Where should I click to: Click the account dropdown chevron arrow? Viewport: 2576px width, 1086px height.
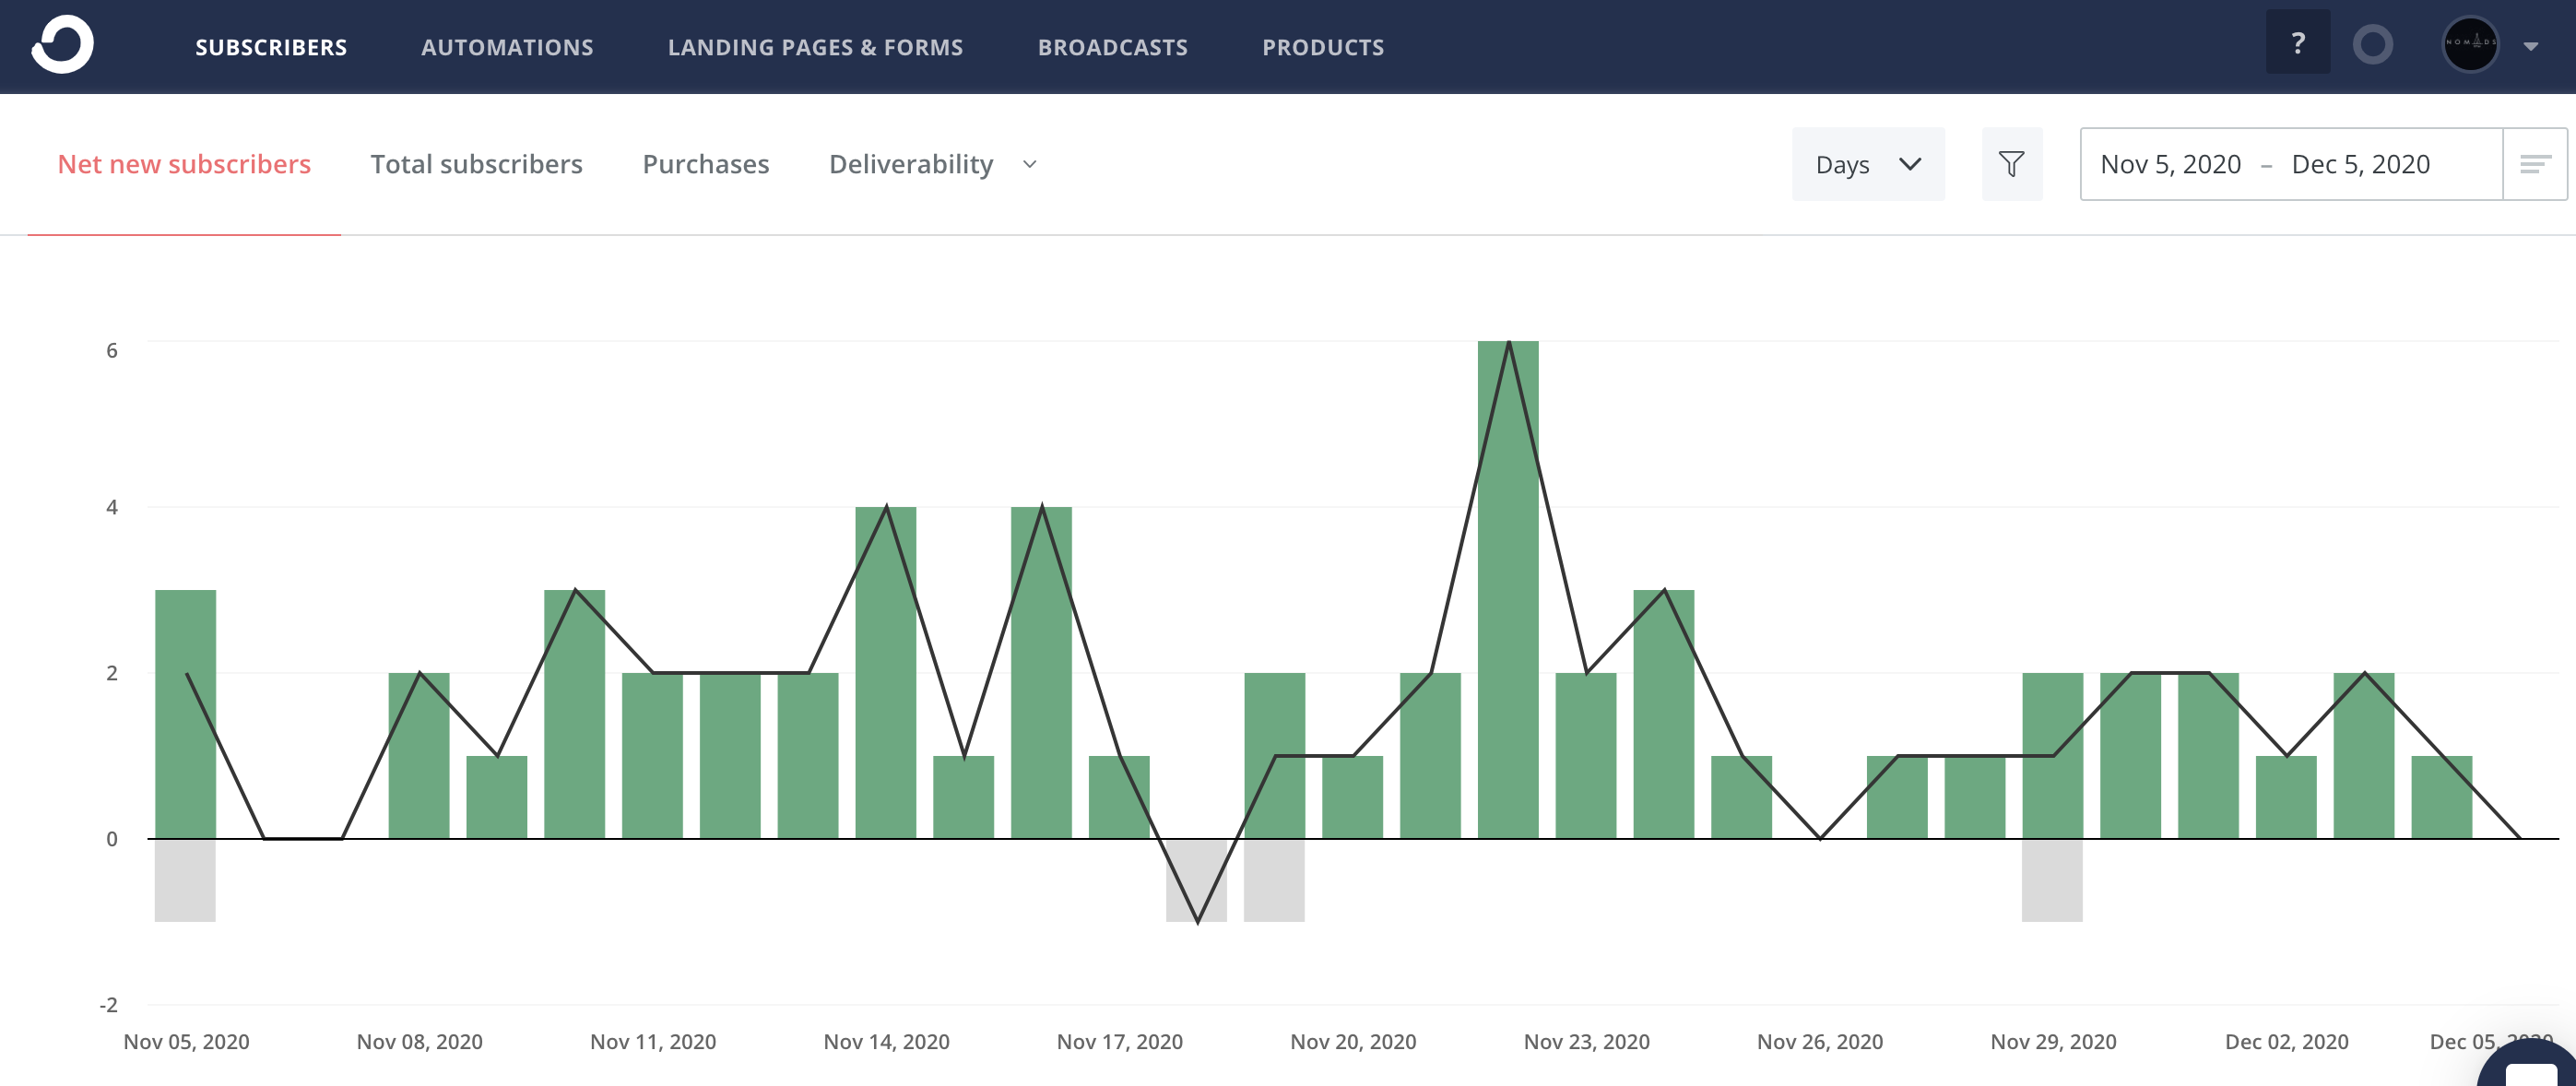[2538, 46]
